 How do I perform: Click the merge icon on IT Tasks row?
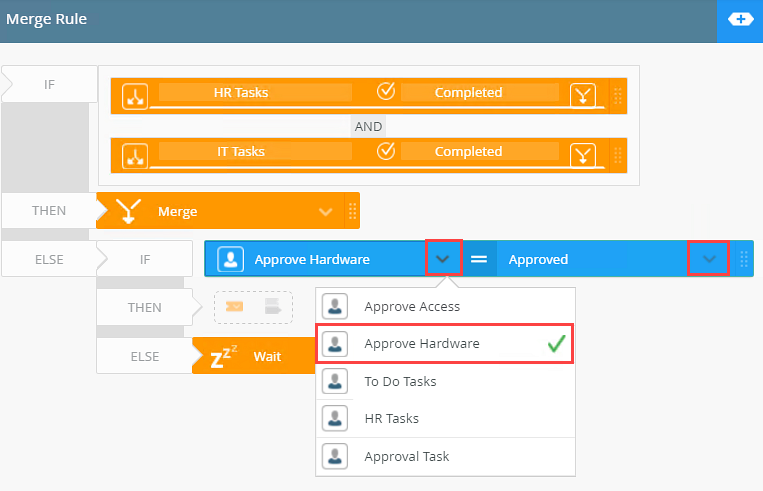pos(583,154)
